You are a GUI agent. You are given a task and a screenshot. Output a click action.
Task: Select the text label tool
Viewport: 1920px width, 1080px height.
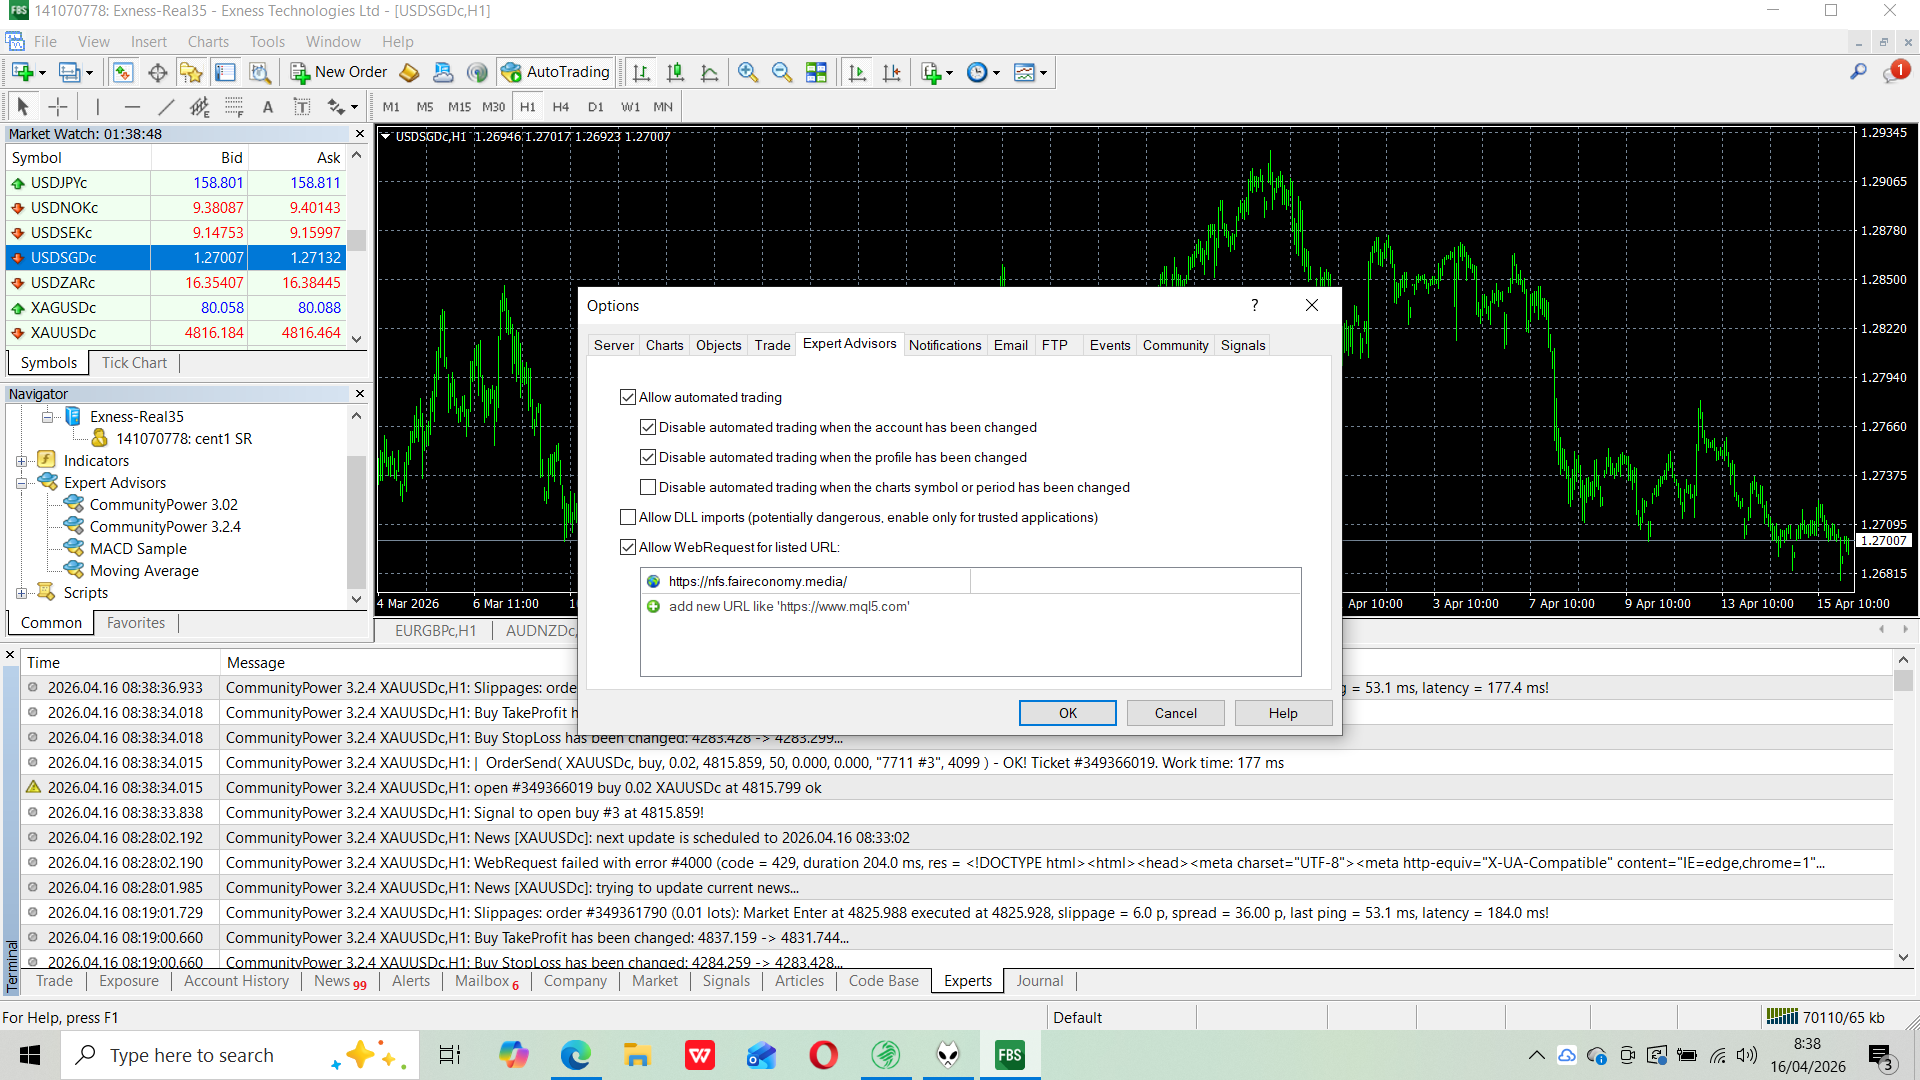(302, 106)
